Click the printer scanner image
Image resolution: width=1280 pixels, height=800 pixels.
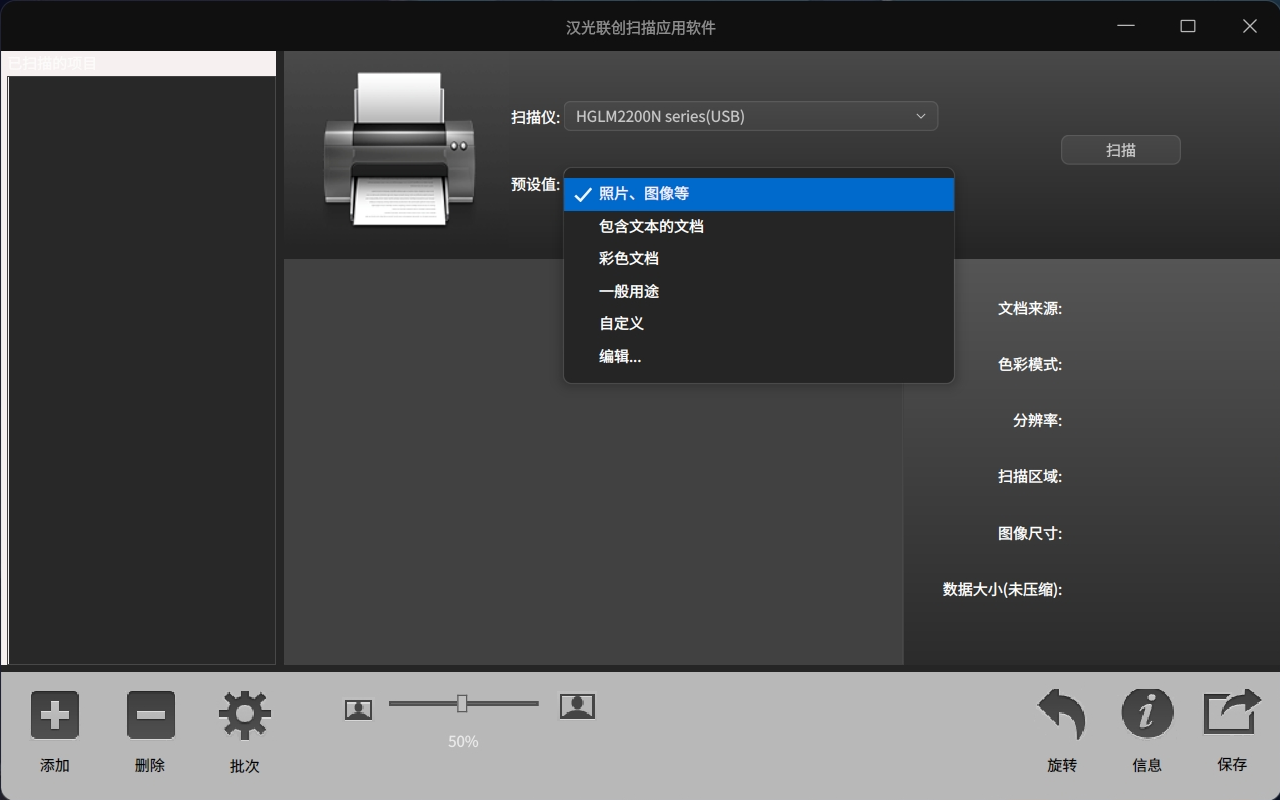[398, 150]
